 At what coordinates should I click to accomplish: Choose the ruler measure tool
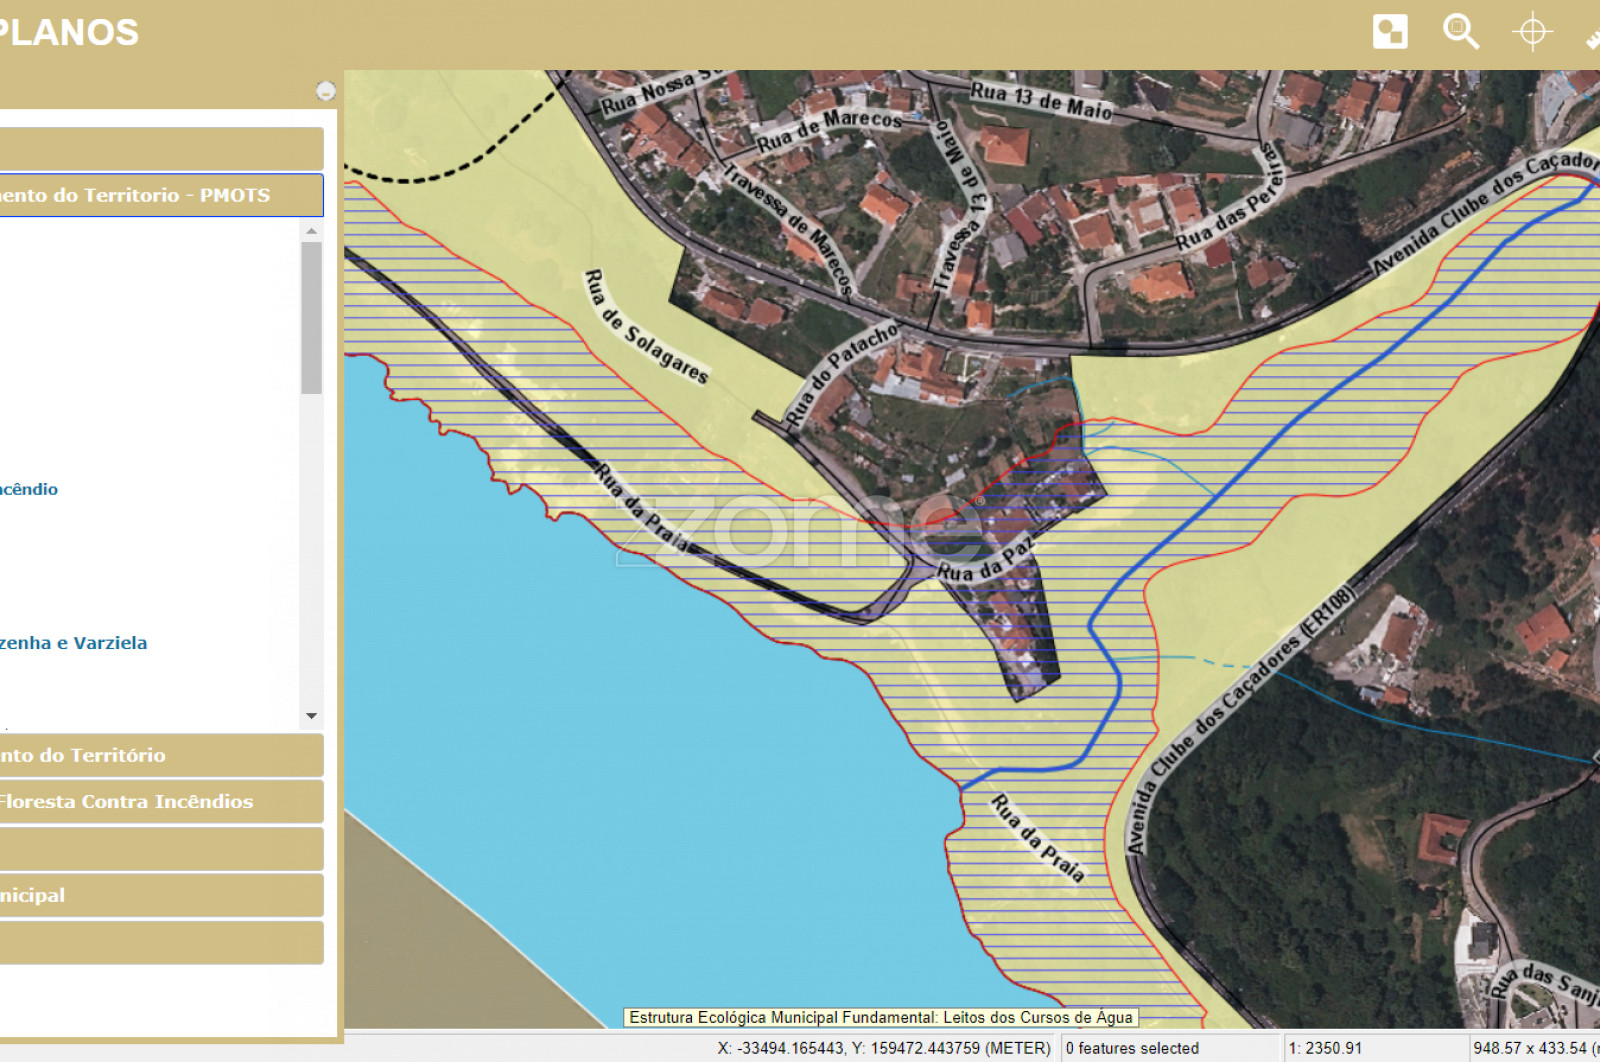tap(1593, 38)
